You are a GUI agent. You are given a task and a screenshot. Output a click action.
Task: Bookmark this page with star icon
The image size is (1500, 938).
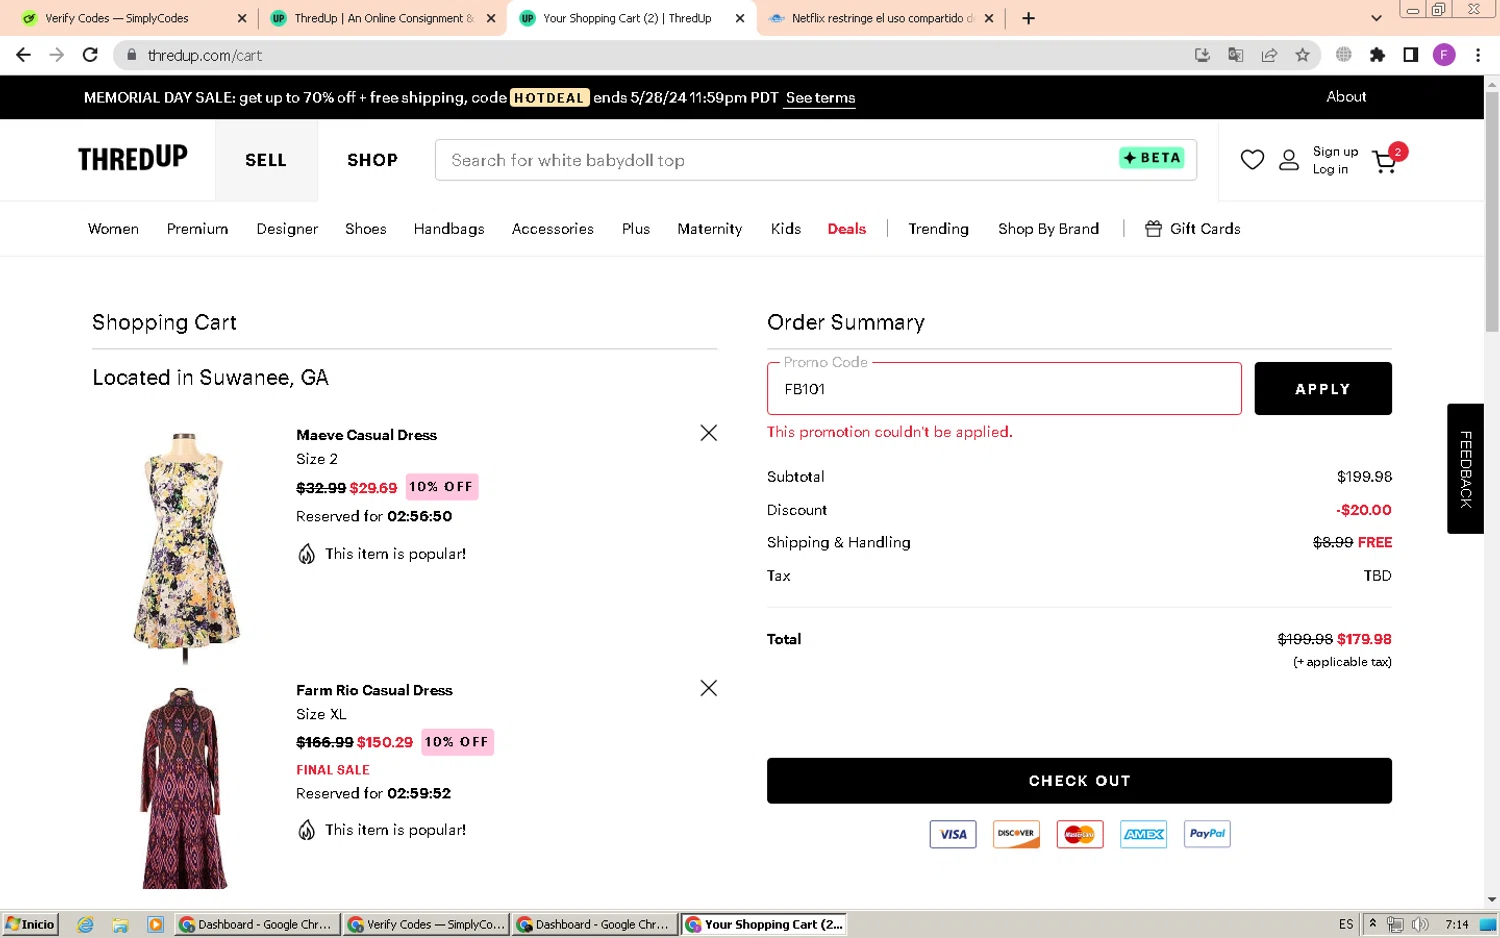1302,55
